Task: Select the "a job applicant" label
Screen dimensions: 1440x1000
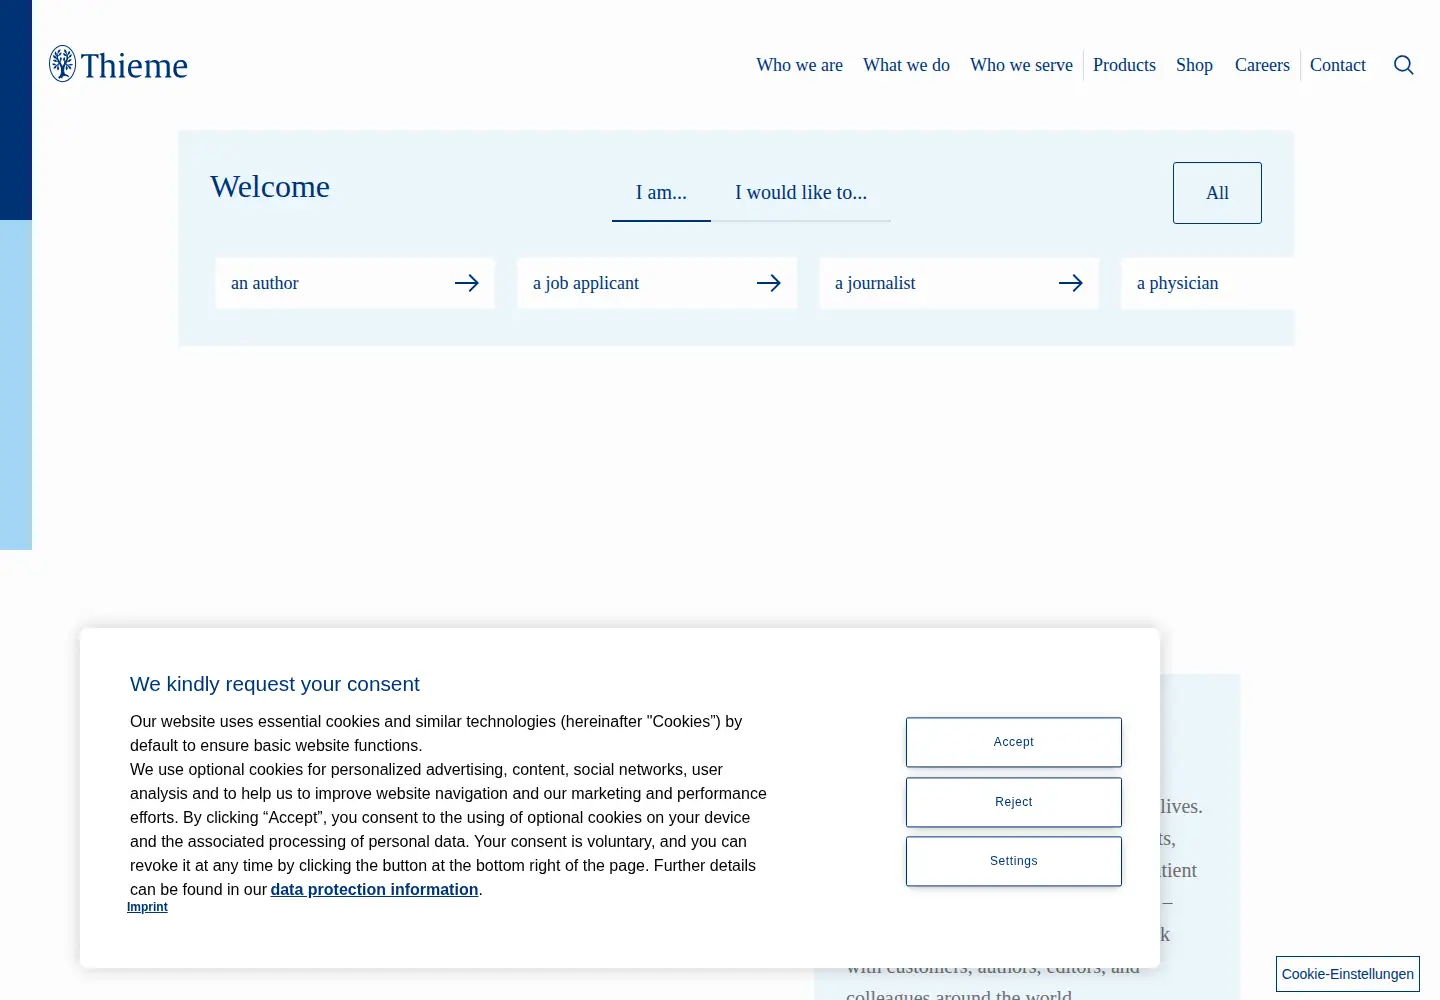Action: point(586,283)
